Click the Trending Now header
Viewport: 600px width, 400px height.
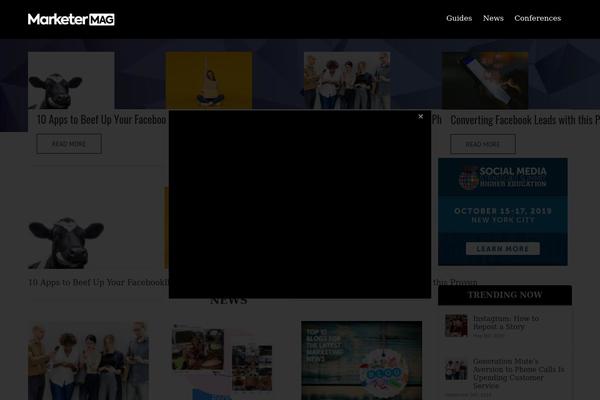click(505, 295)
